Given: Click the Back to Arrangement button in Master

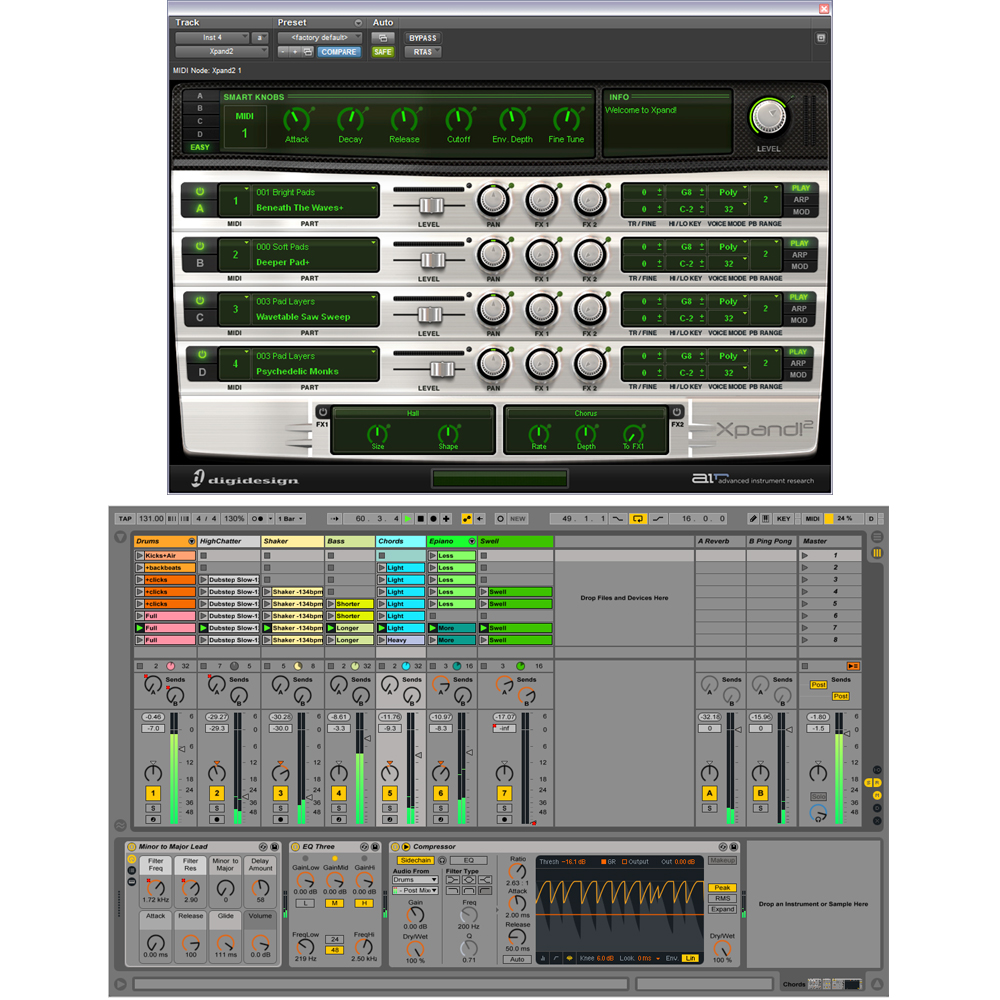Looking at the screenshot, I should click(853, 666).
